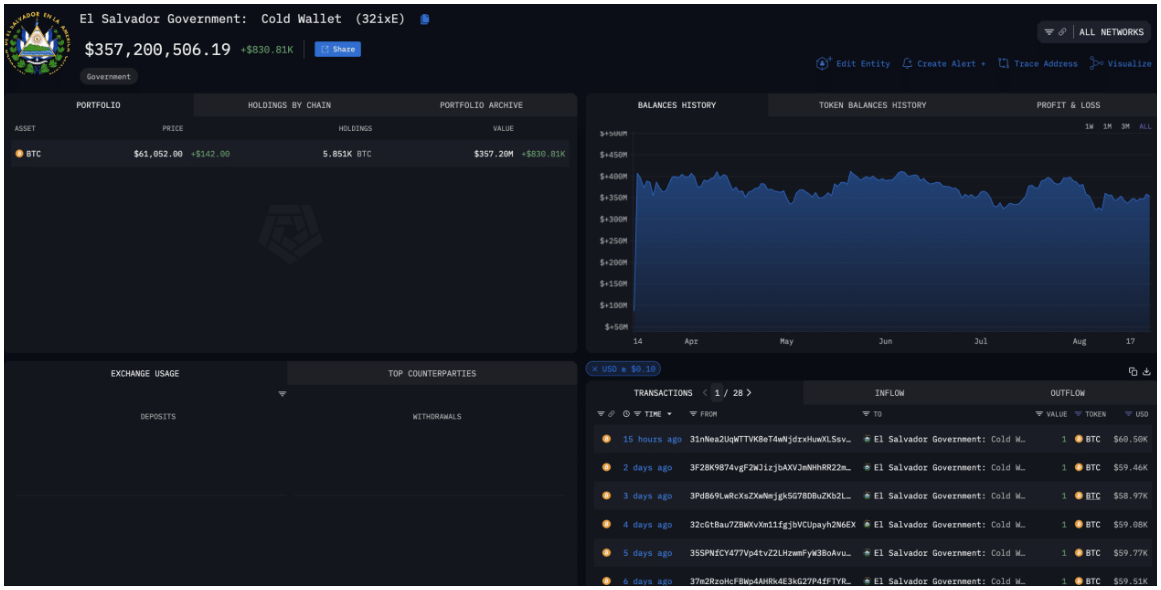Click the BTC coin icon in portfolio row

coord(19,154)
